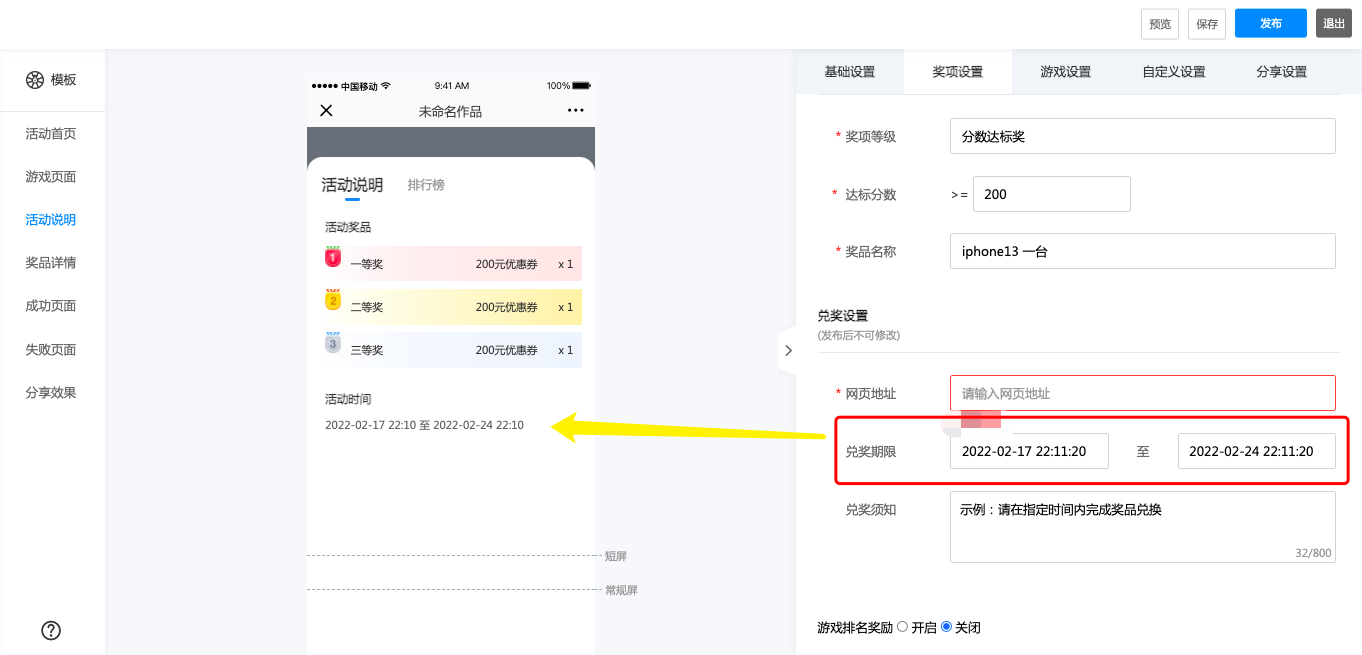Open the redemption end date picker
The width and height of the screenshot is (1362, 655).
click(1256, 451)
